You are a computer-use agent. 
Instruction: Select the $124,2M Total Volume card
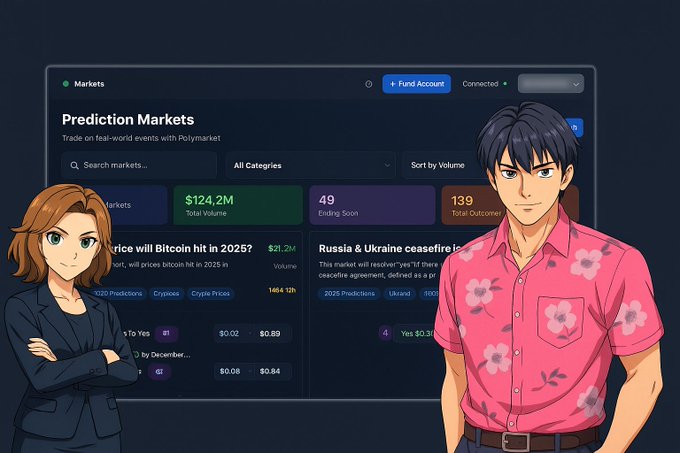point(238,205)
